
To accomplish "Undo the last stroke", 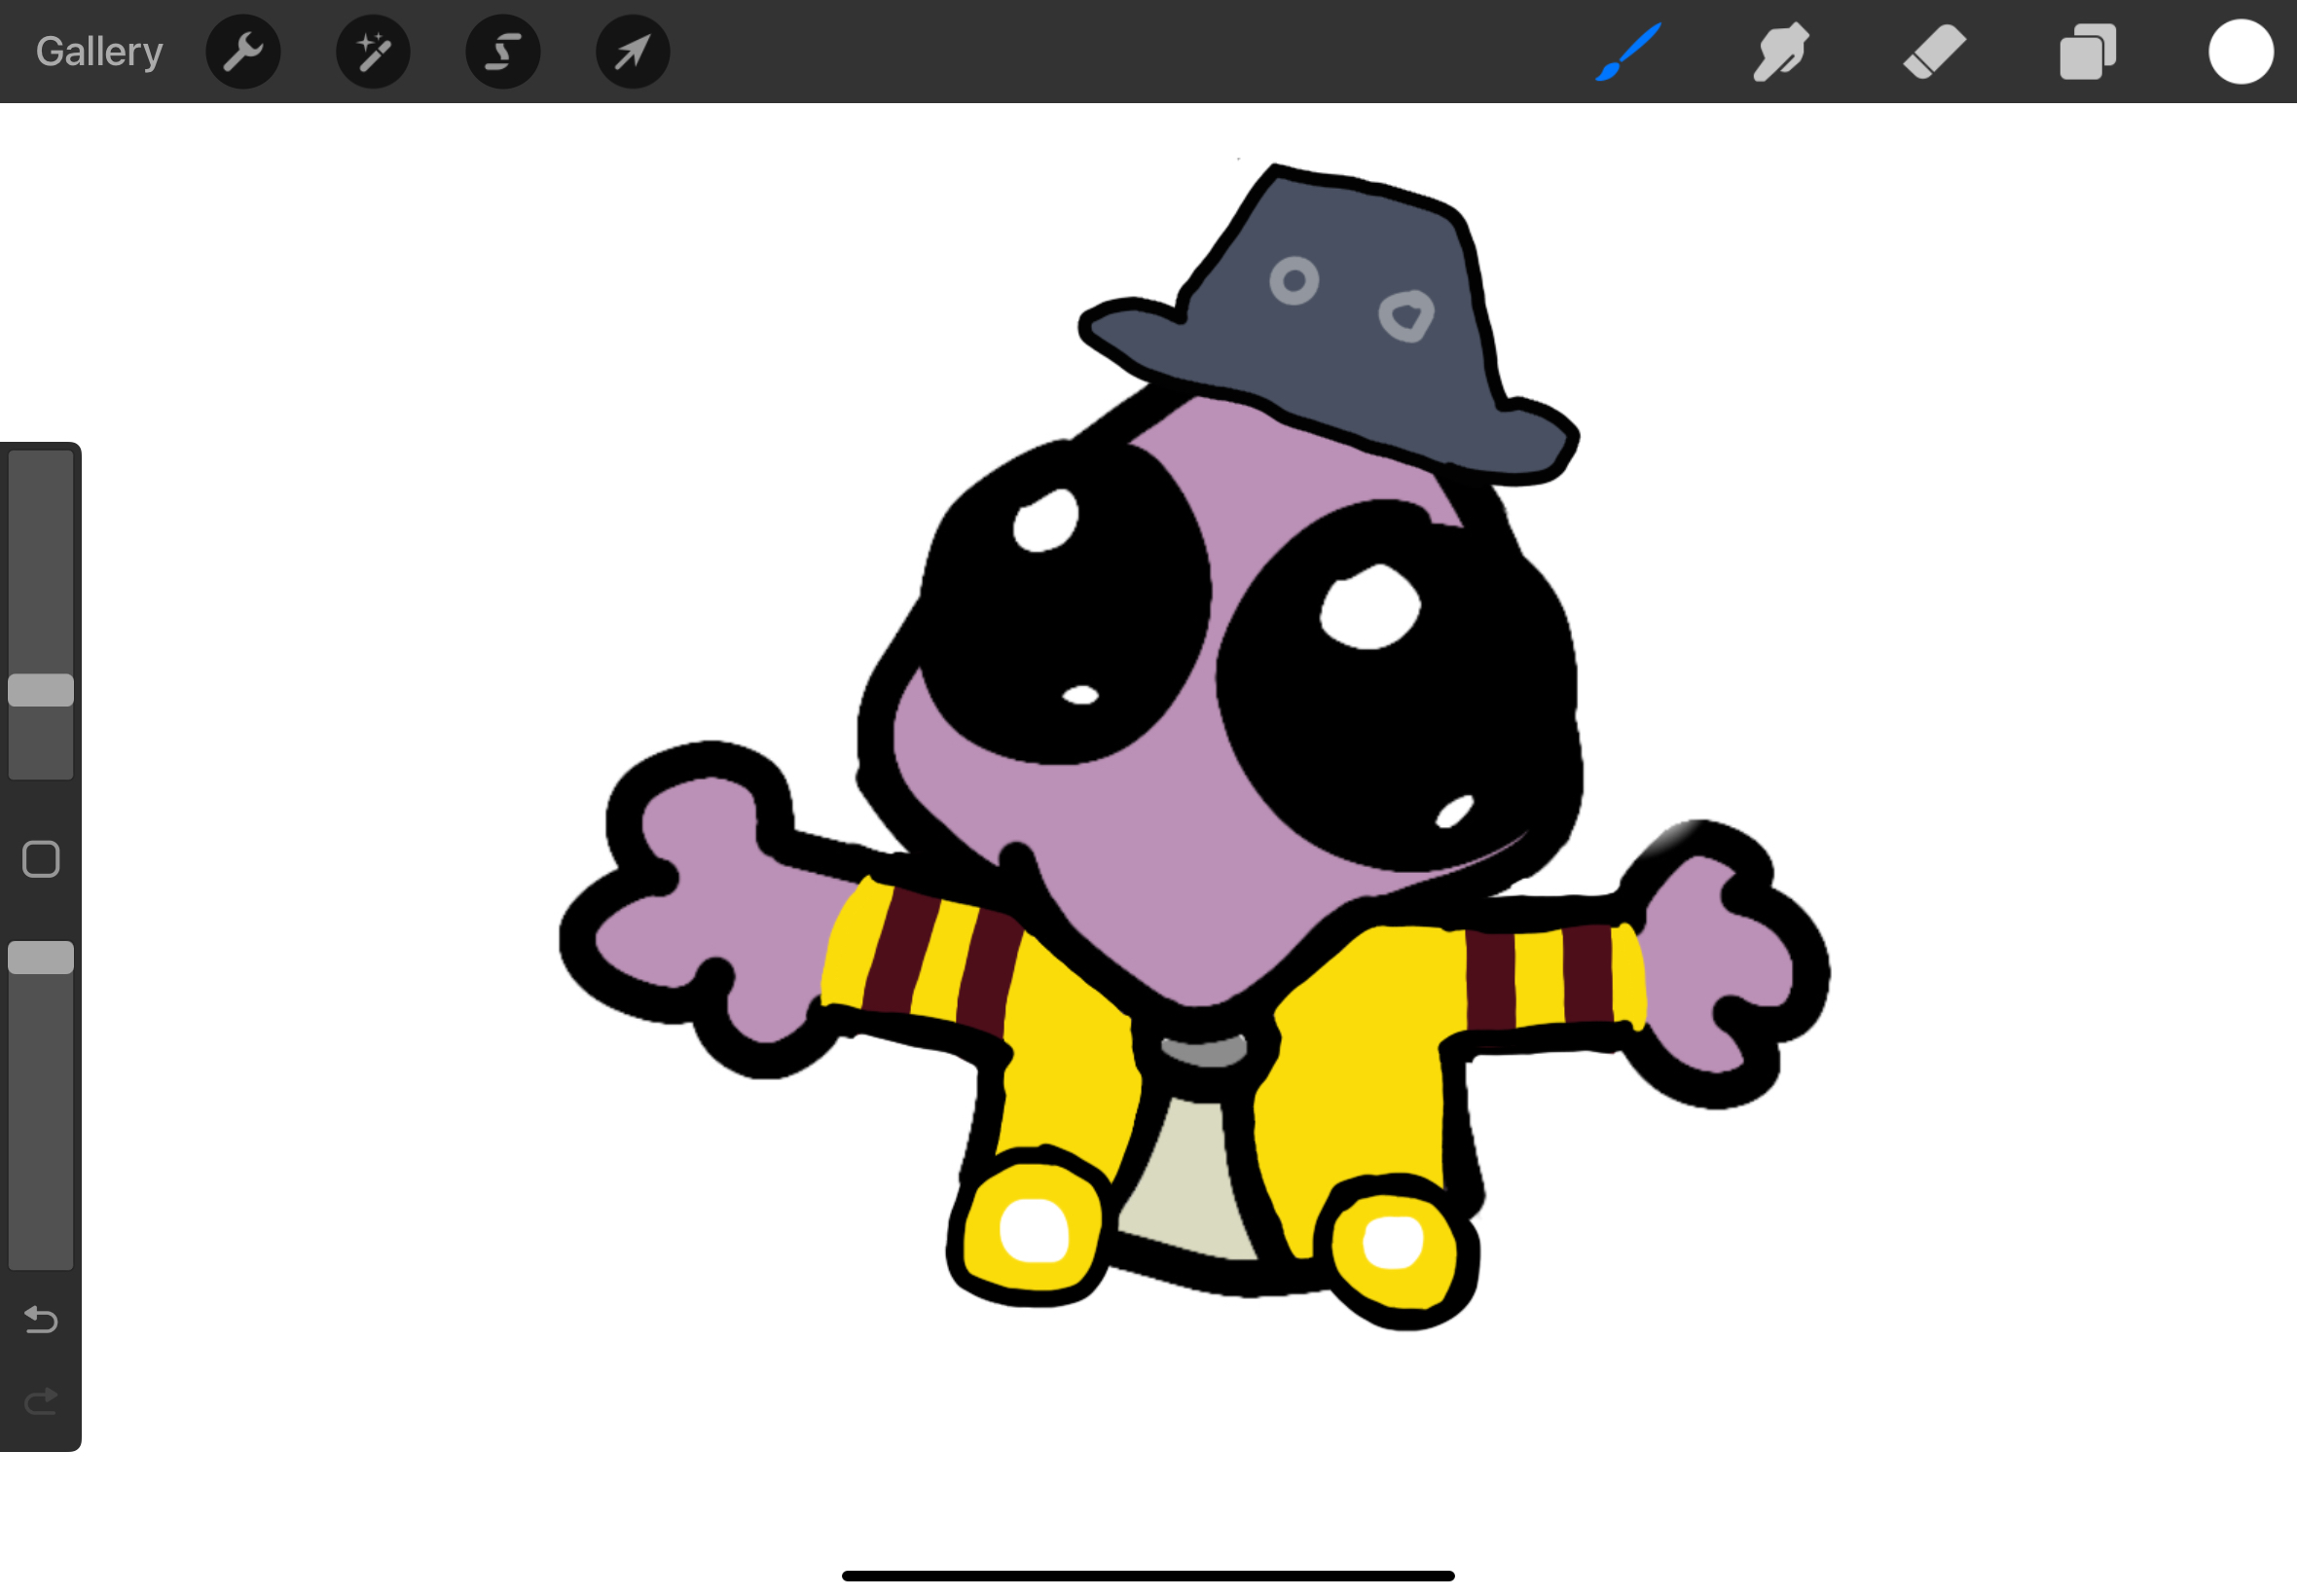I will [x=41, y=1320].
